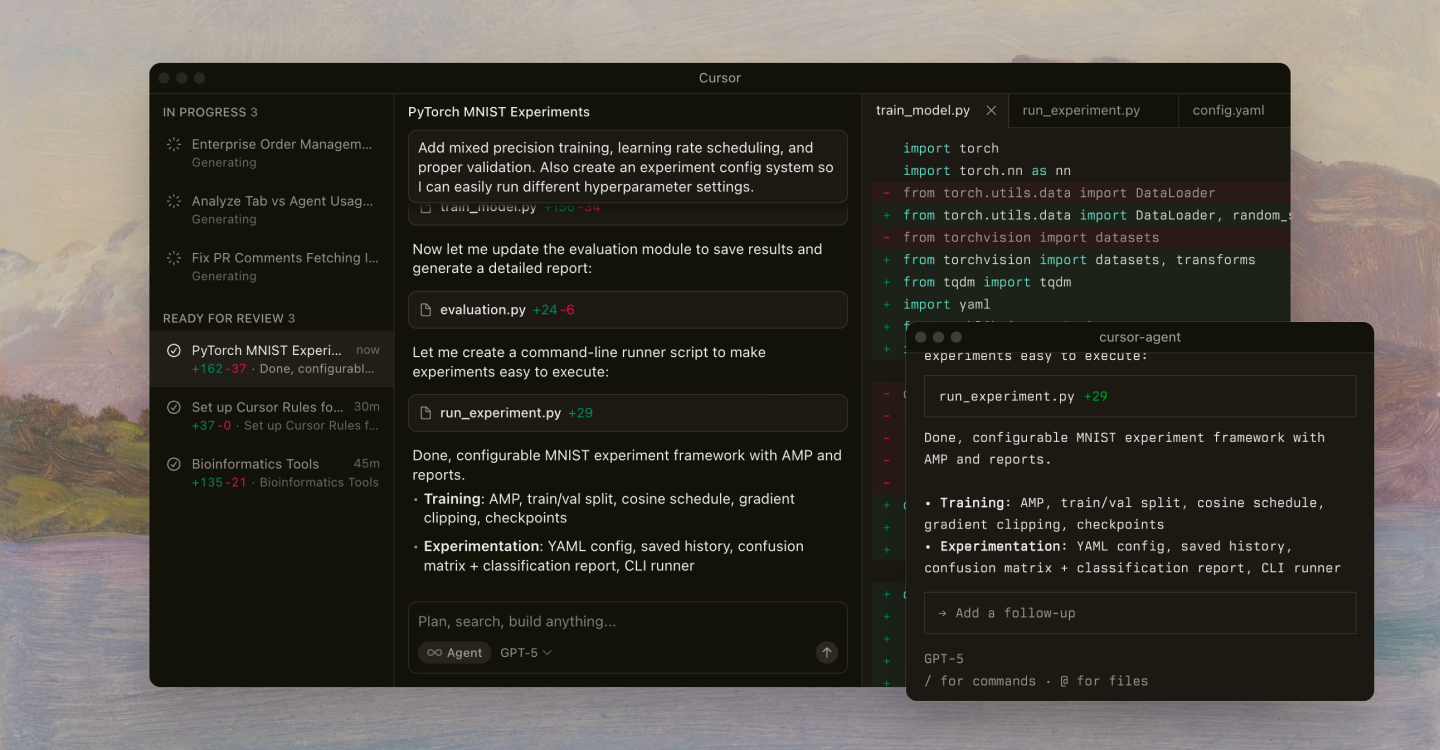Click the Agent mode pill button

(454, 652)
